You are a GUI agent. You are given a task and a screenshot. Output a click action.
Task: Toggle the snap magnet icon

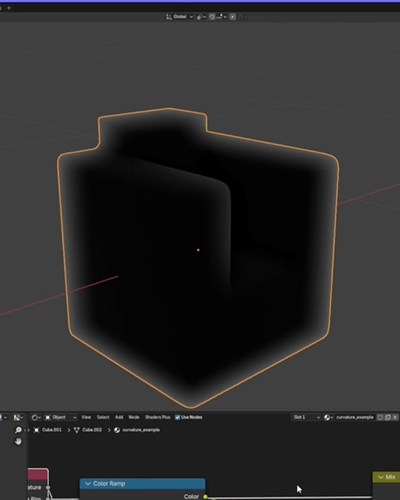[x=212, y=17]
